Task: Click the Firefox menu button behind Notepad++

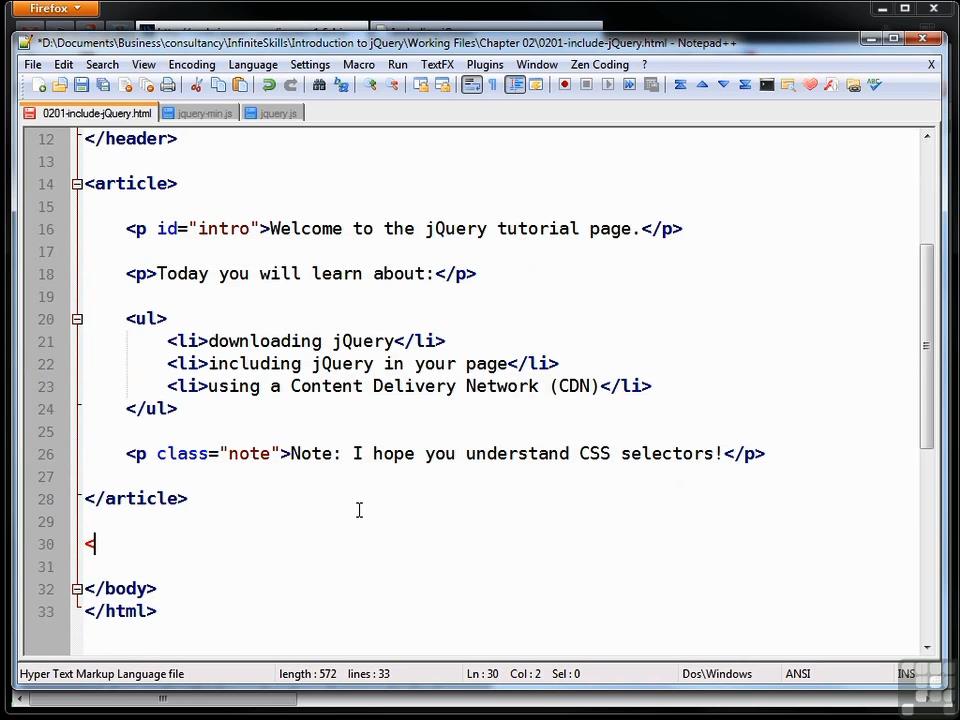Action: point(55,9)
